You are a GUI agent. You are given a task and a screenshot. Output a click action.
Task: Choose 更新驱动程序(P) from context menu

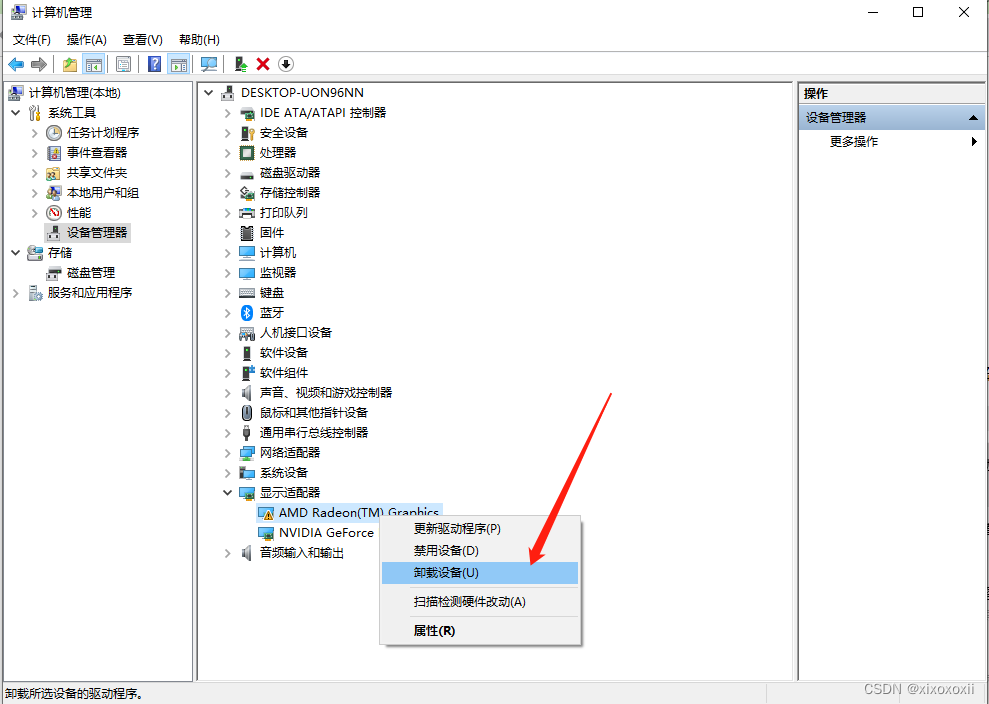479,529
